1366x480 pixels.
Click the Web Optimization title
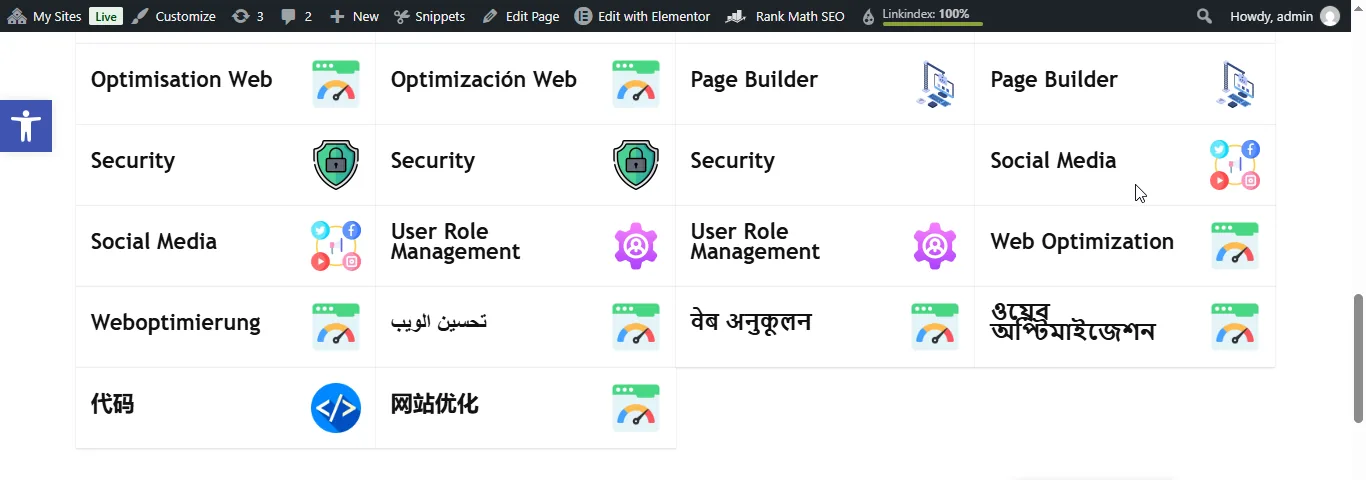[x=1082, y=242]
